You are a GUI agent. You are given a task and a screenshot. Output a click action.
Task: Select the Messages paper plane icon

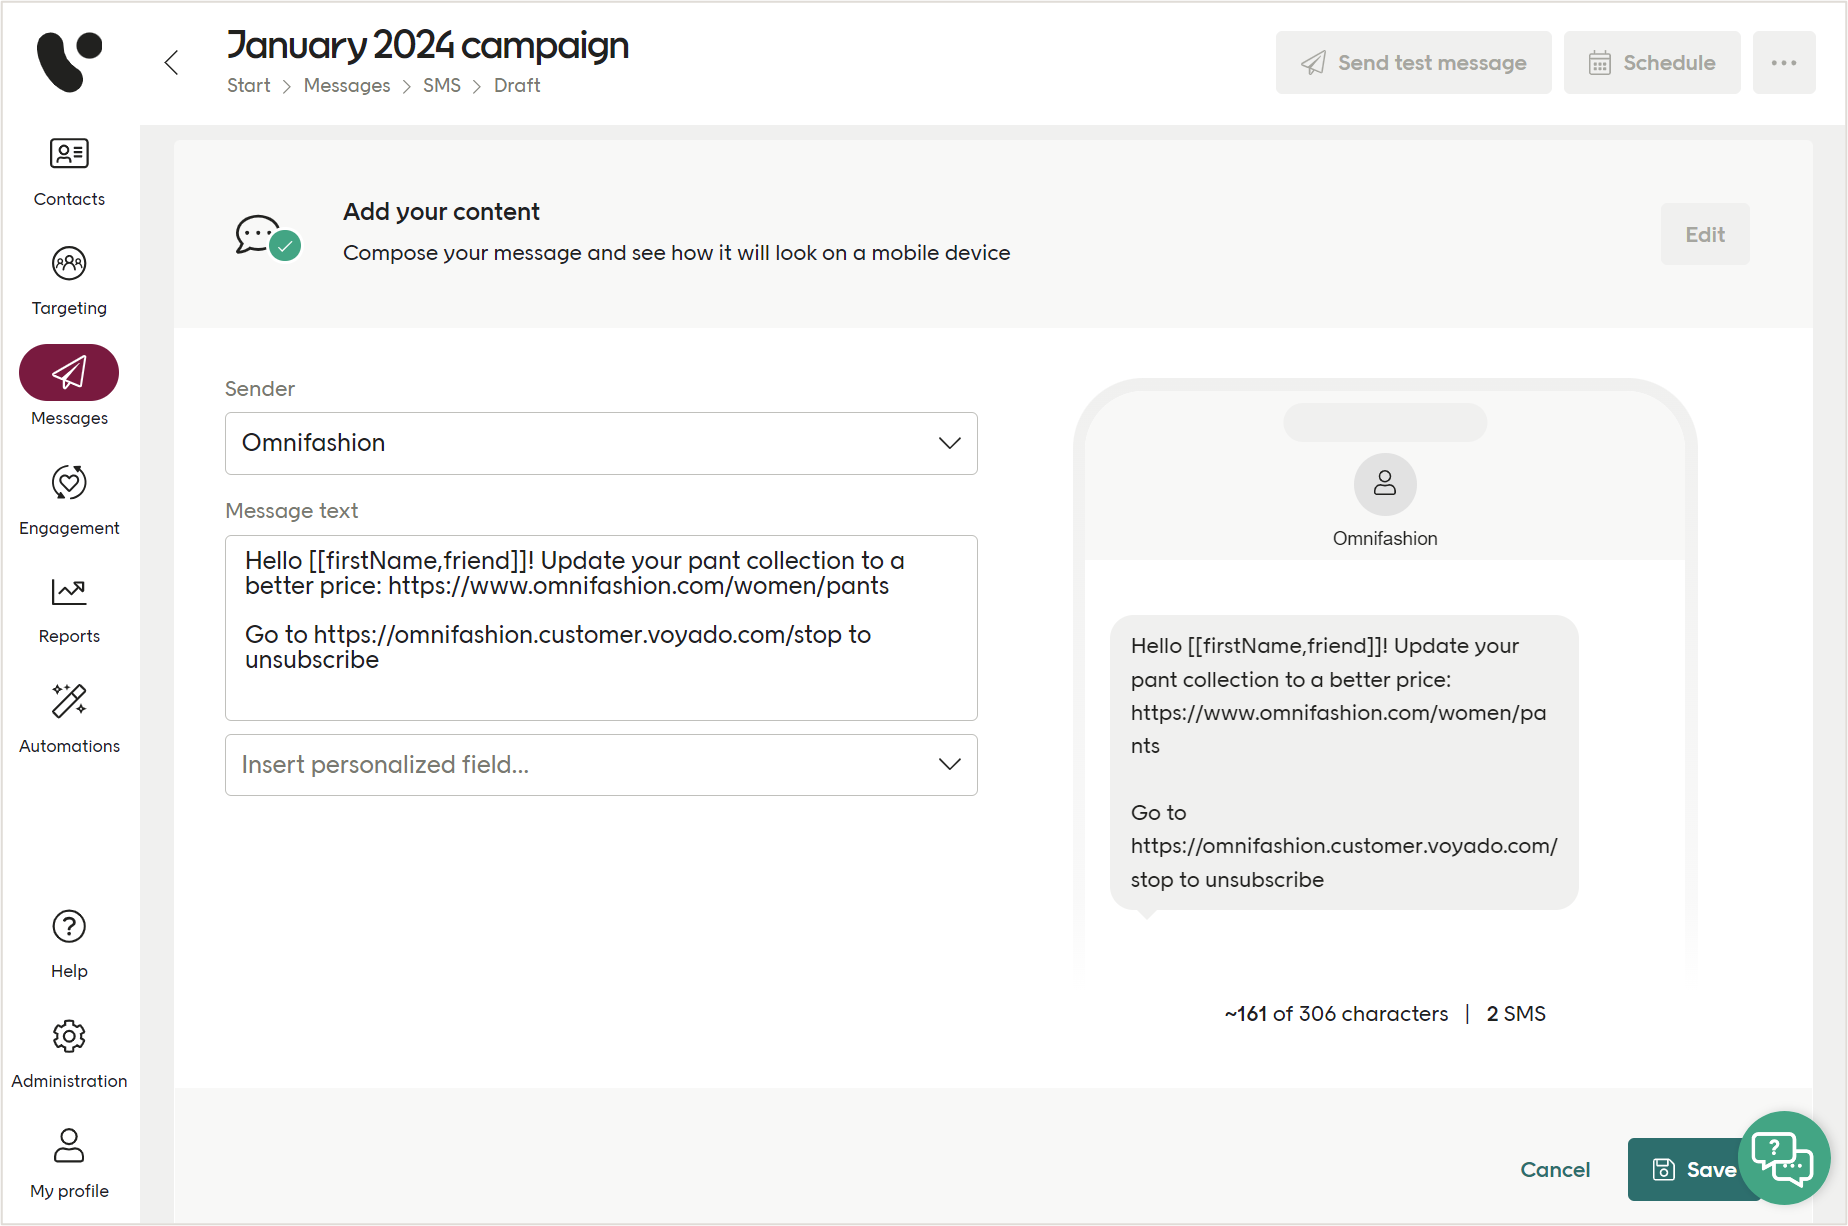coord(69,373)
